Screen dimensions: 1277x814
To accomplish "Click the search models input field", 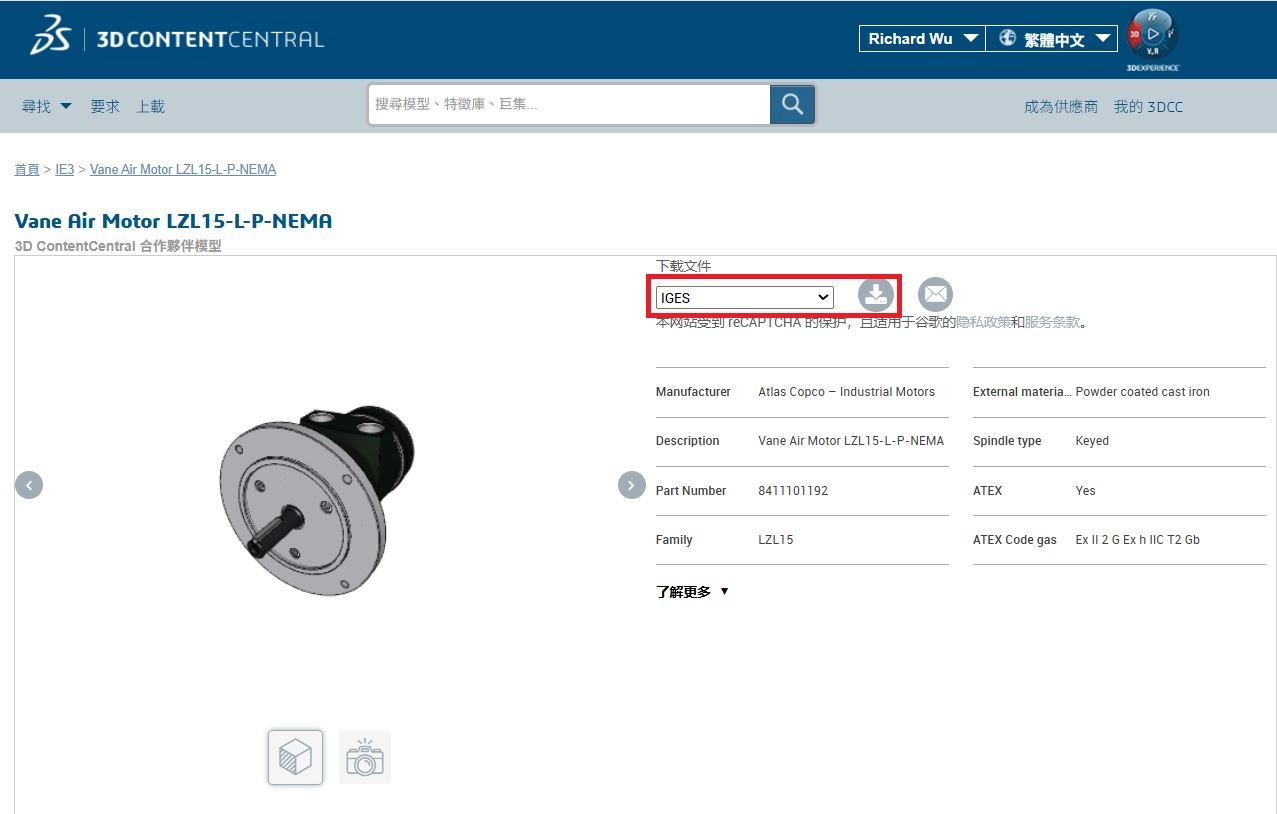I will [569, 104].
